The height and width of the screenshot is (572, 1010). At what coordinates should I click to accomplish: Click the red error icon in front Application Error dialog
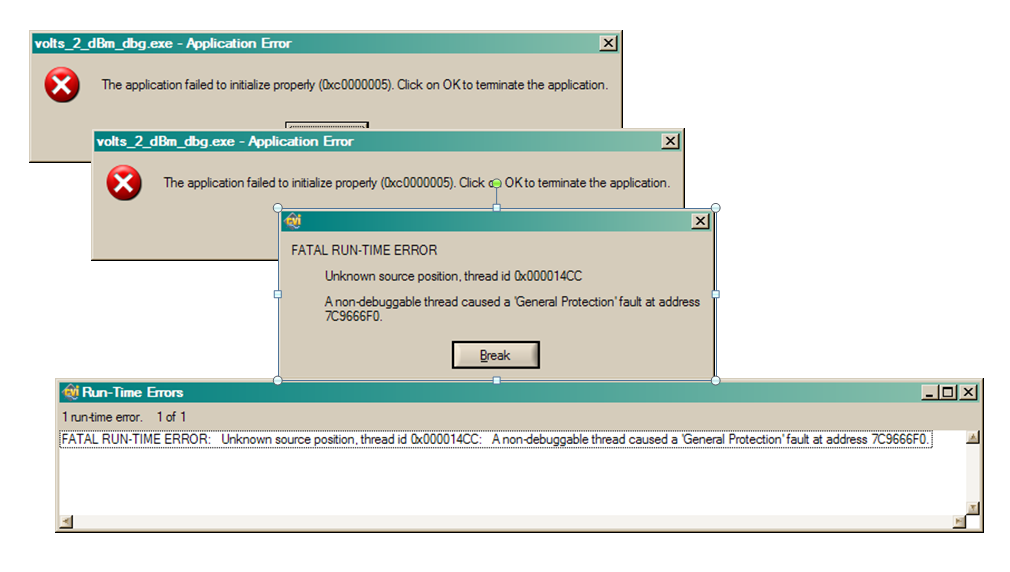[124, 183]
